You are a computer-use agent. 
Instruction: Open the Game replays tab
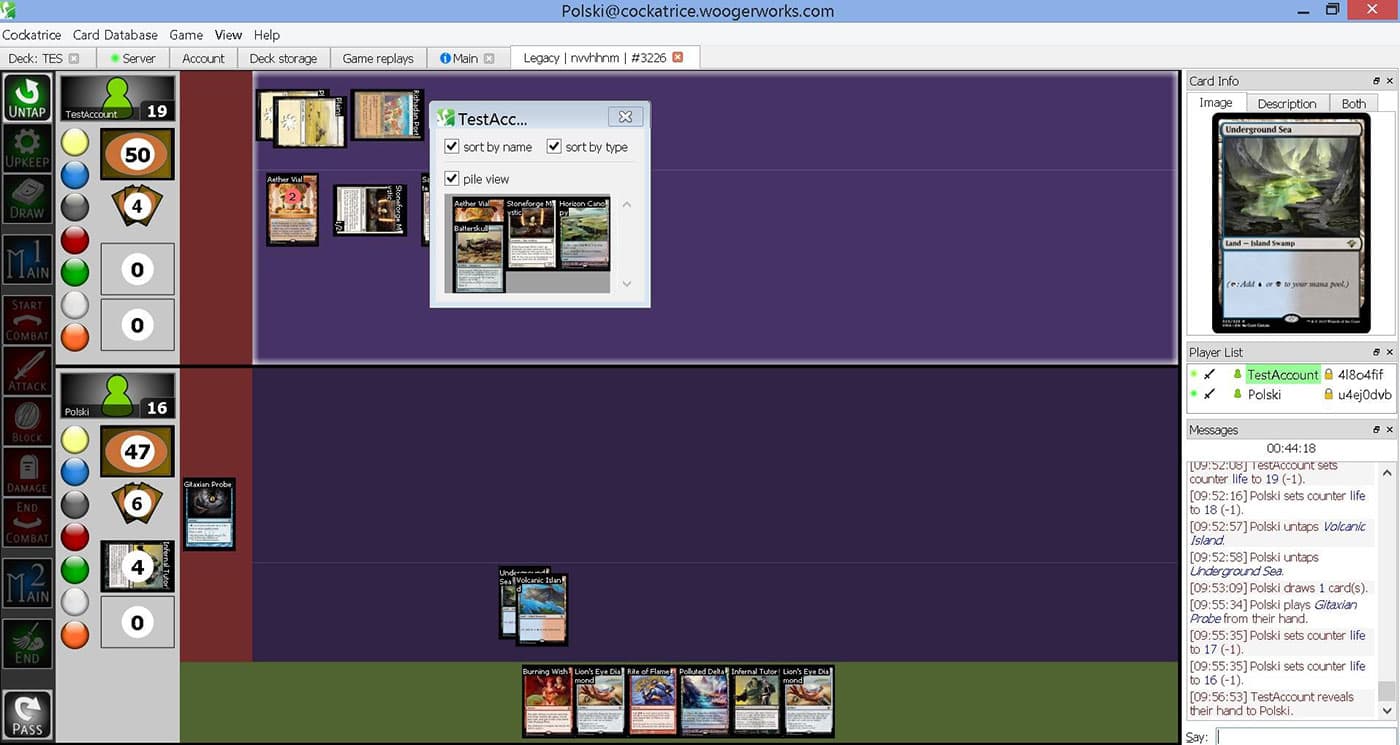pos(378,58)
